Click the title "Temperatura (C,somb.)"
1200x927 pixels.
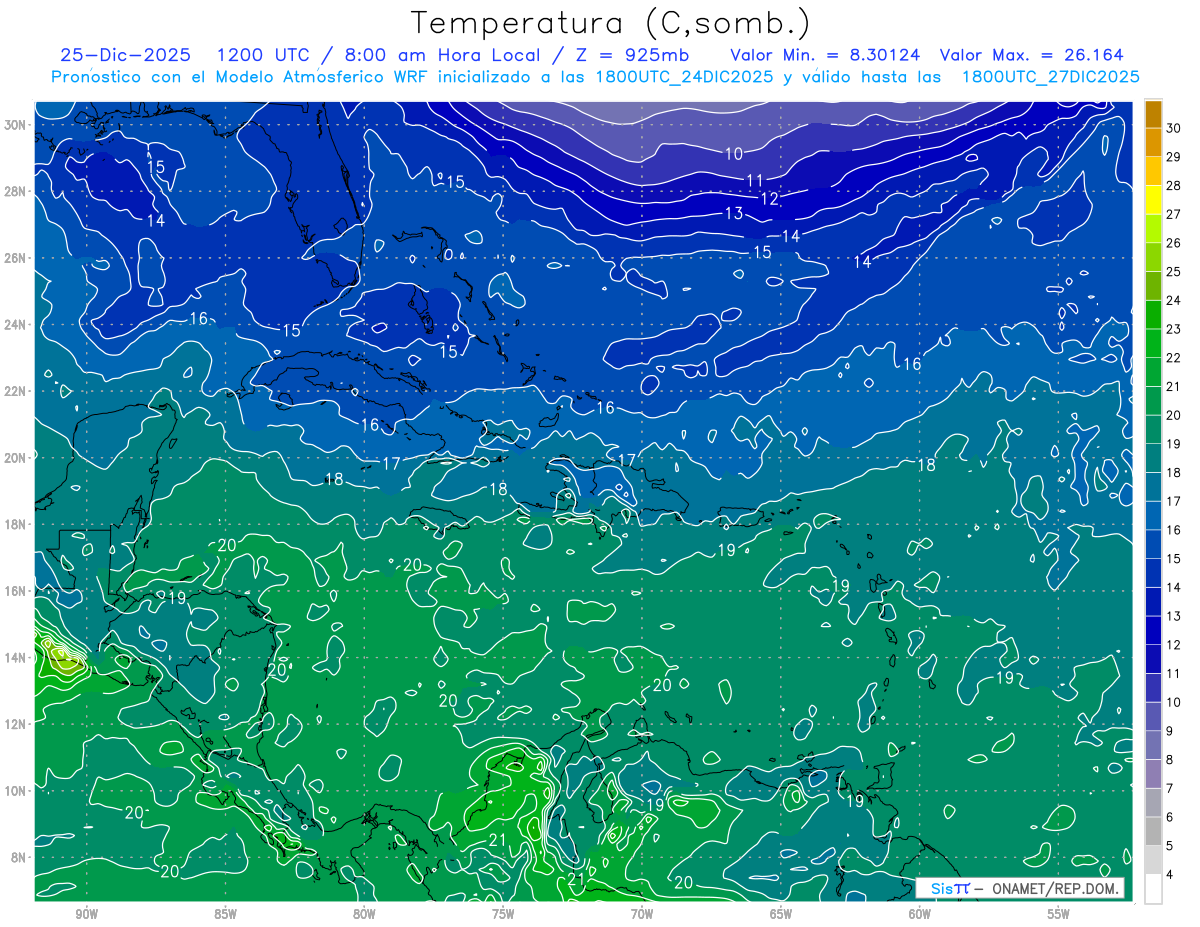point(611,23)
